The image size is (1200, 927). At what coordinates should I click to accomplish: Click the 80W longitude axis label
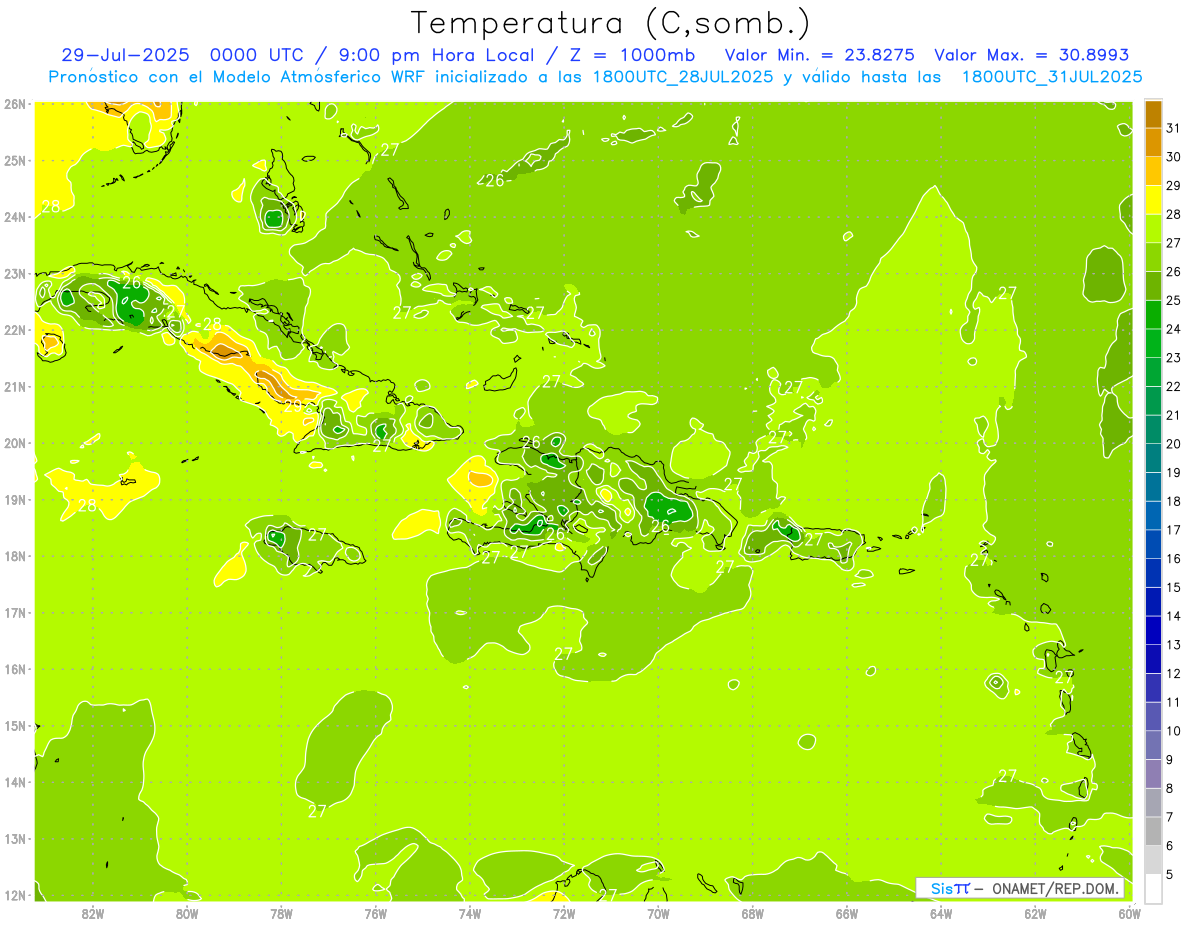click(187, 913)
